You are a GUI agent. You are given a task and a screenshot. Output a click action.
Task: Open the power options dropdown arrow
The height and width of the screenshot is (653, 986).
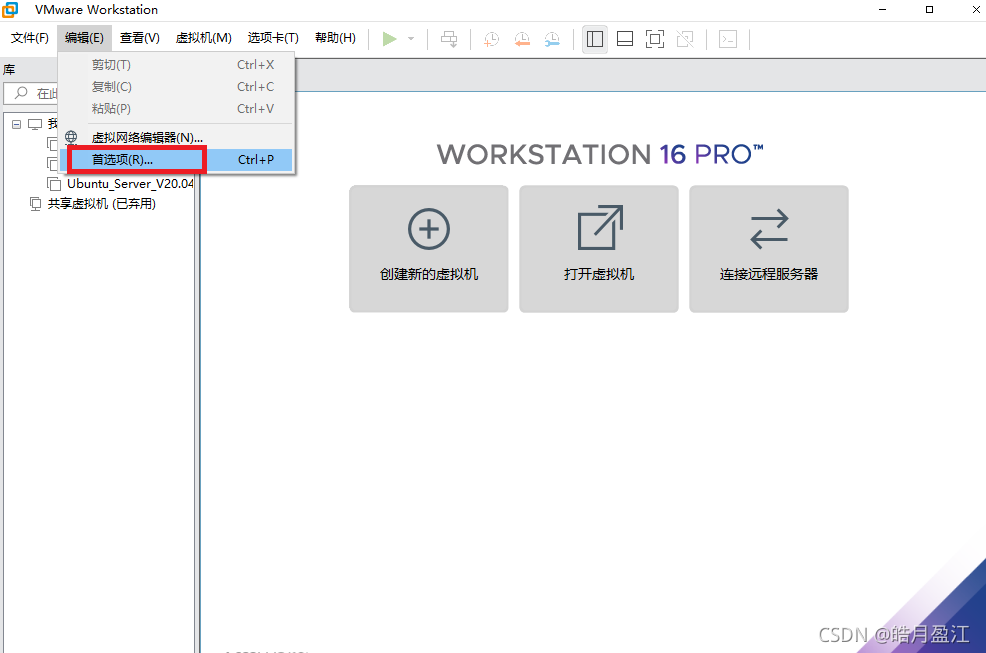coord(411,39)
